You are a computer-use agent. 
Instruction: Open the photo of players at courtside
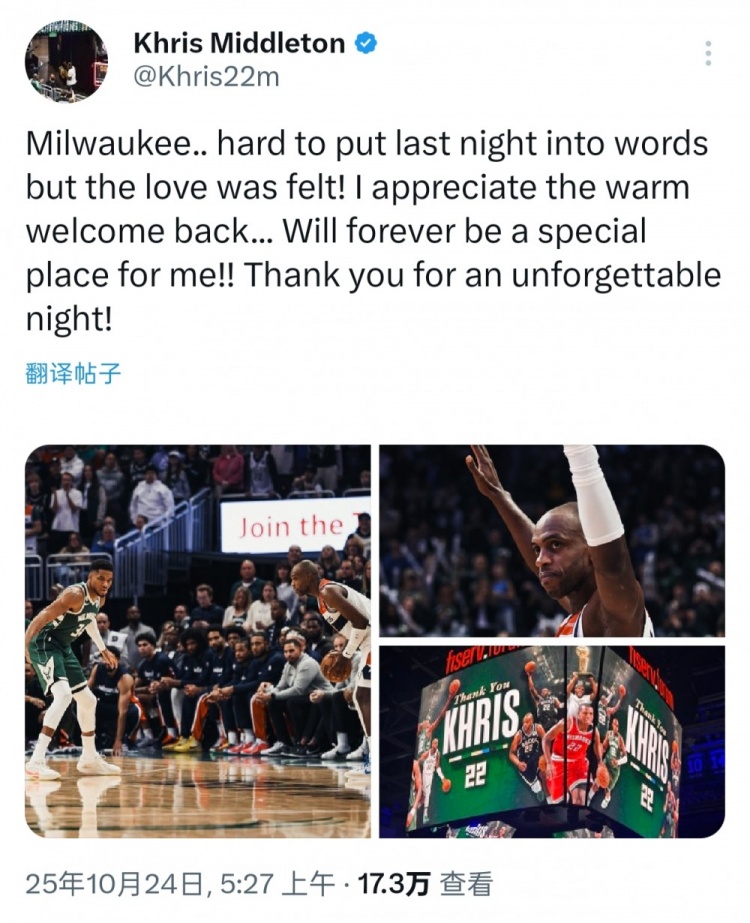click(198, 641)
